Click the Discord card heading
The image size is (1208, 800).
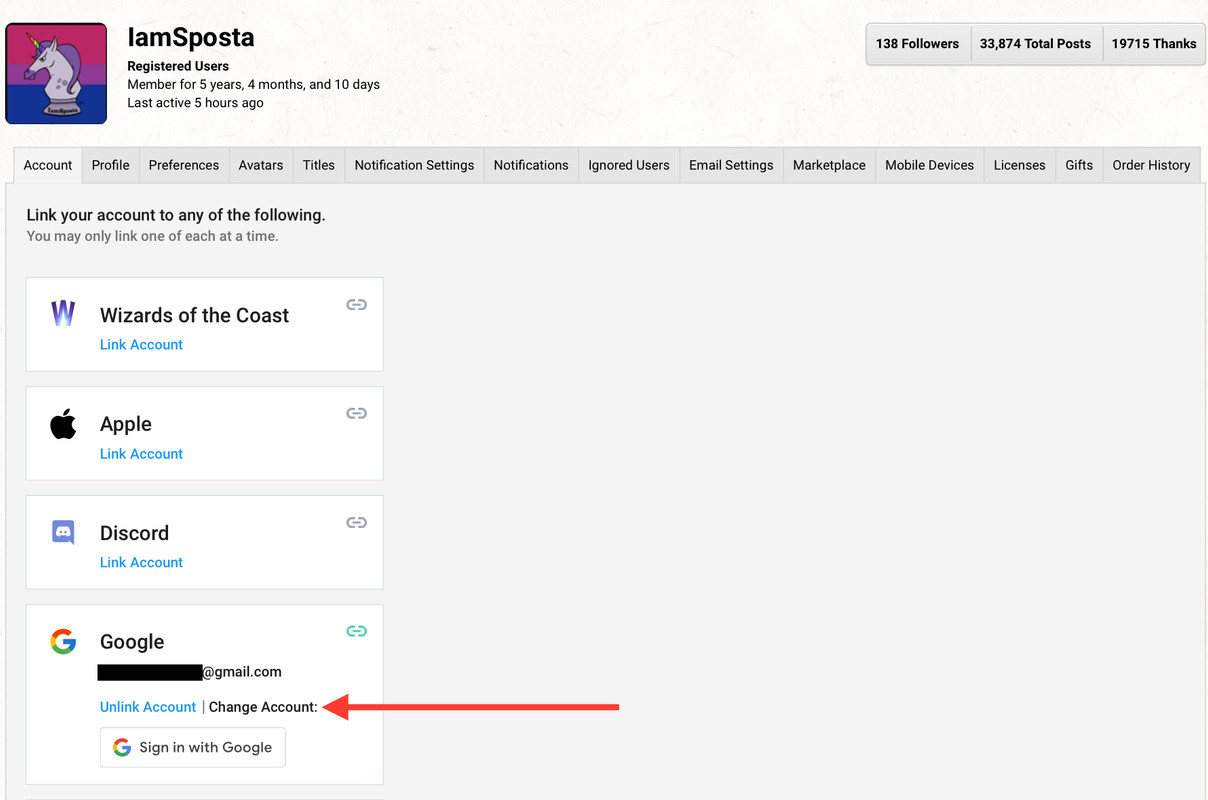[x=134, y=533]
